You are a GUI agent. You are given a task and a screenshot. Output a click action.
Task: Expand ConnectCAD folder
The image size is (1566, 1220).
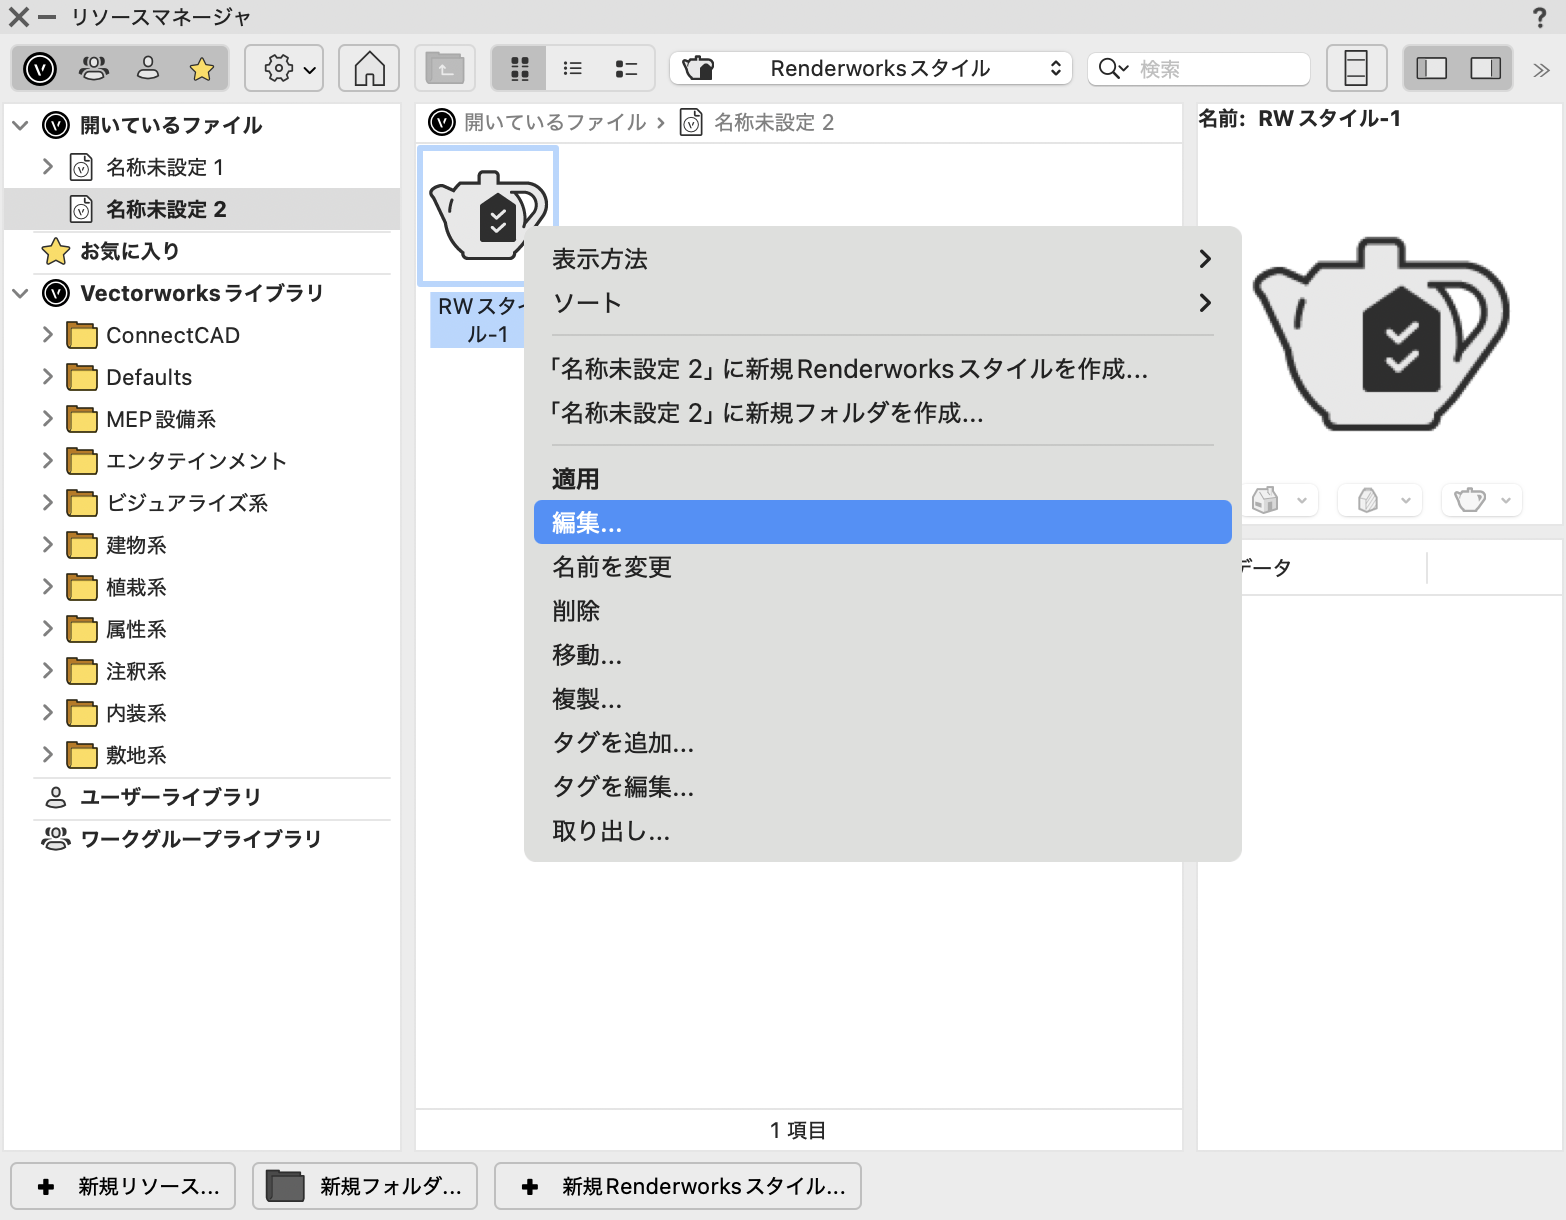point(47,334)
